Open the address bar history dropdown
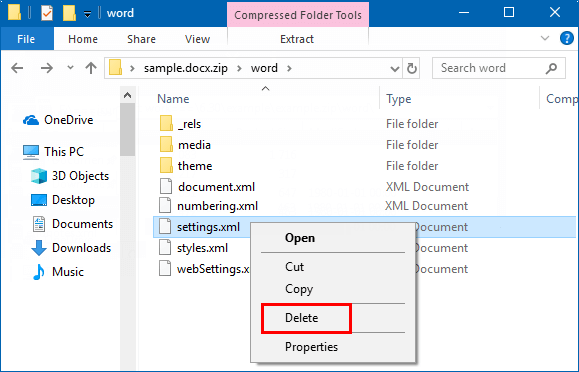579x372 pixels. (395, 69)
